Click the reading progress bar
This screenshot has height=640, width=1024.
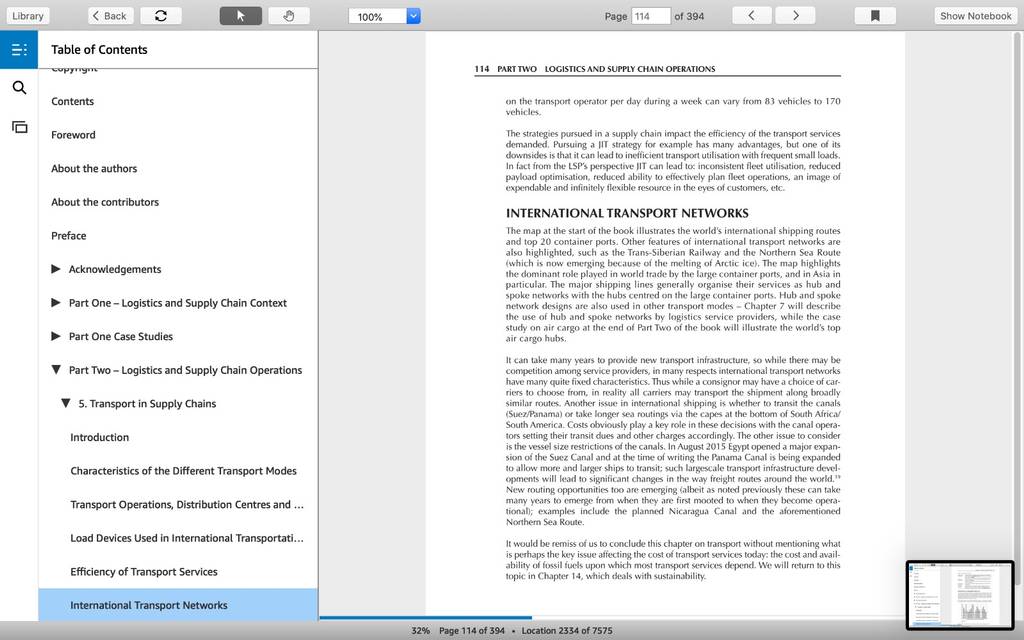pos(611,617)
